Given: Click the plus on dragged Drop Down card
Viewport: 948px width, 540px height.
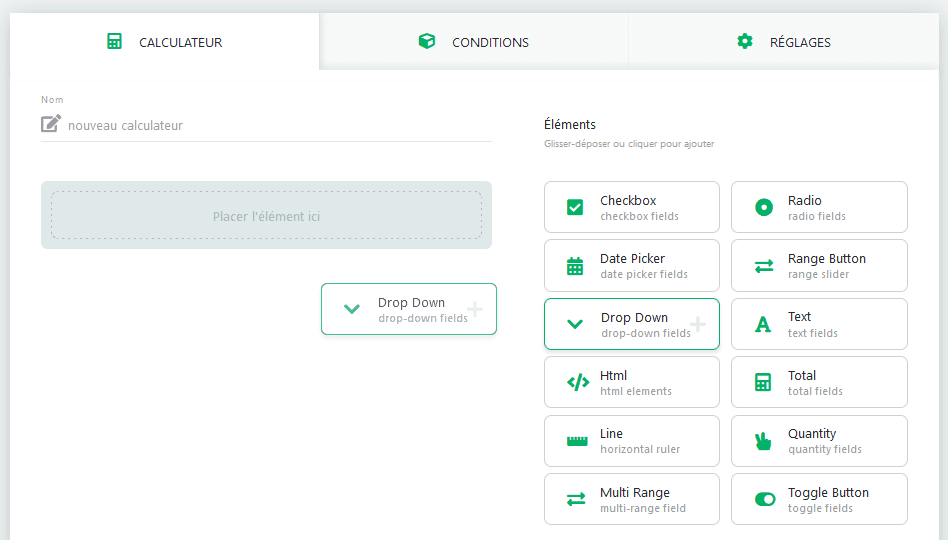Looking at the screenshot, I should pos(475,310).
